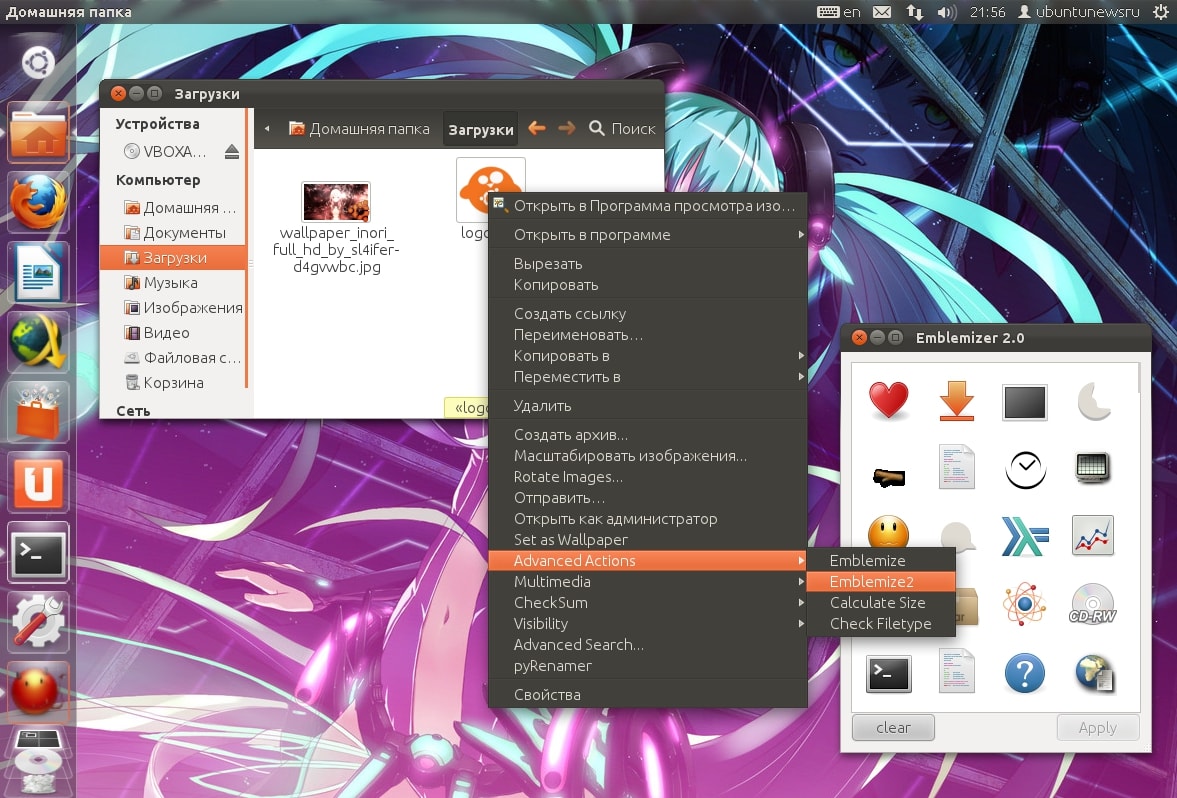Choose the dark monitor screen emblem
This screenshot has width=1177, height=798.
click(1025, 402)
